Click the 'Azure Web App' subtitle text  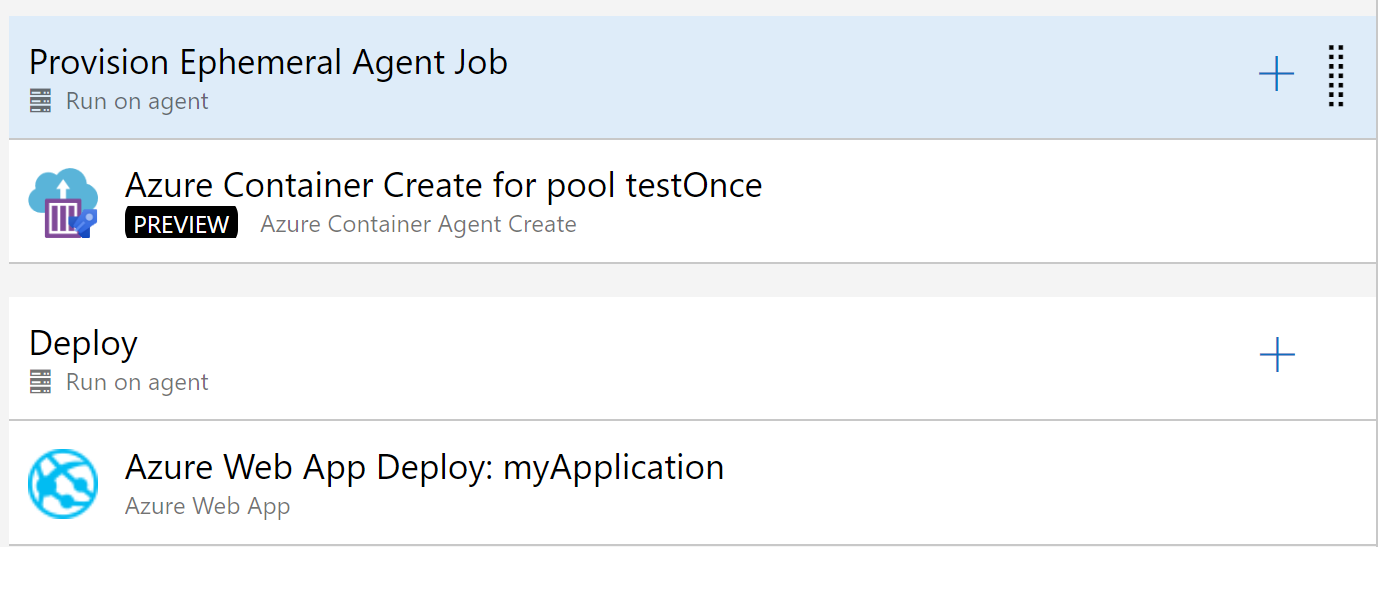coord(207,506)
